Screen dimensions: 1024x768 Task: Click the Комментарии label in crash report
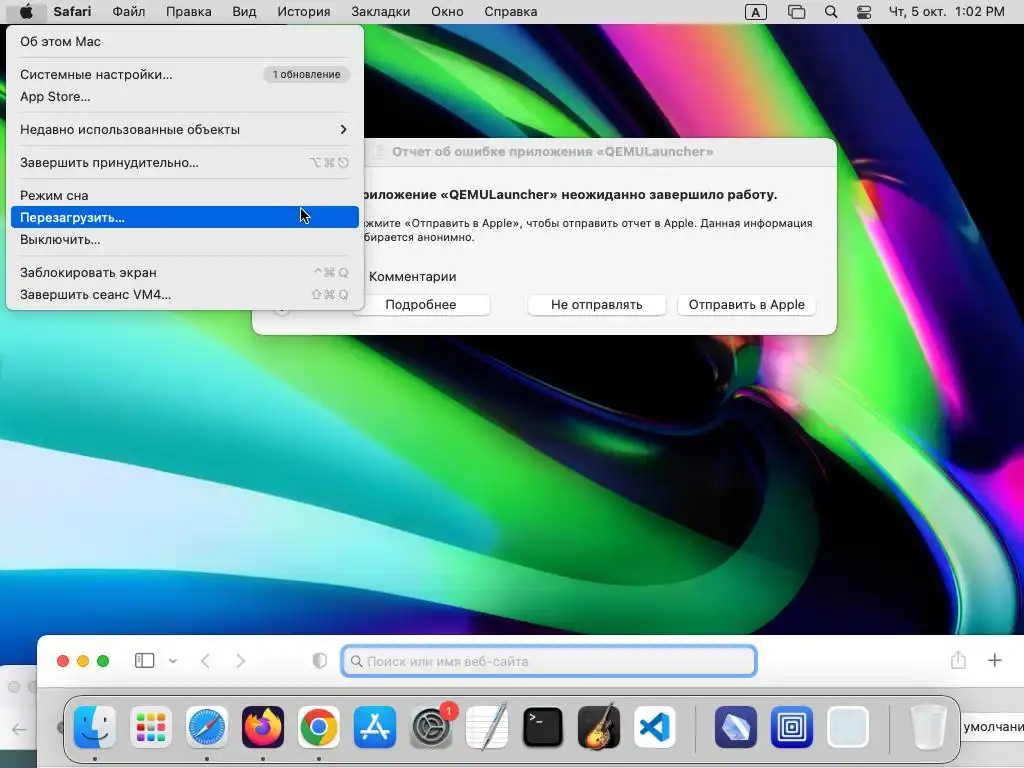(x=412, y=277)
